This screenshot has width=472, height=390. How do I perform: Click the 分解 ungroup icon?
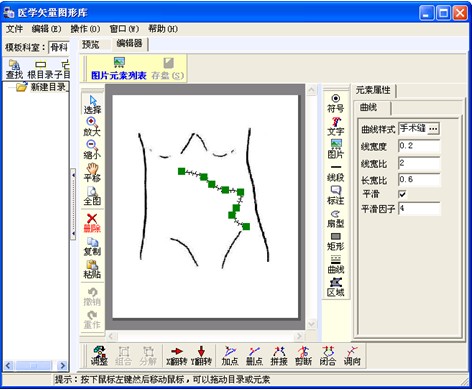point(148,356)
